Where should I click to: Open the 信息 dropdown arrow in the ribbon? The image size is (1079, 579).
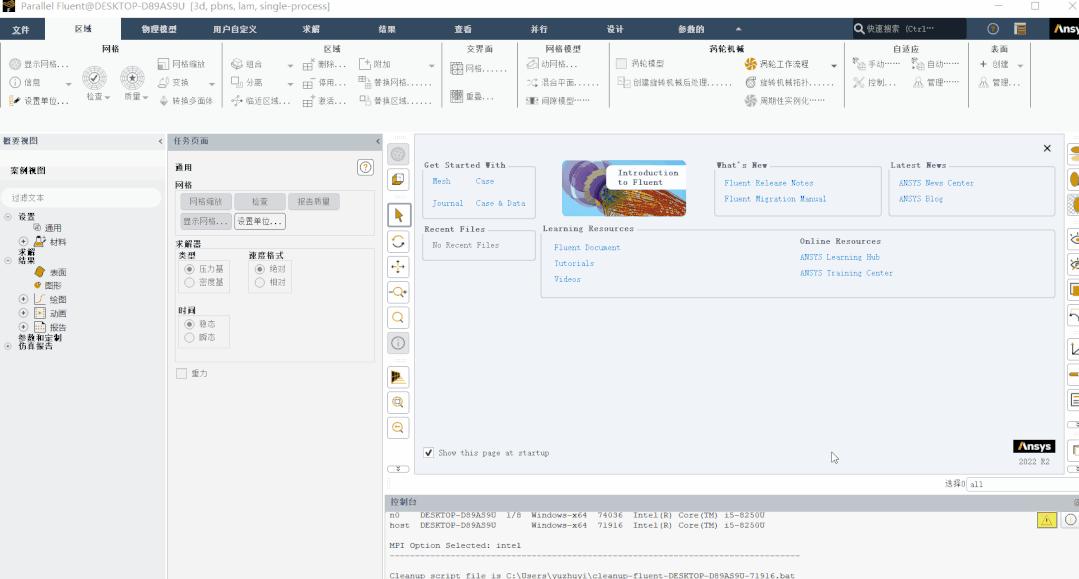(x=68, y=84)
